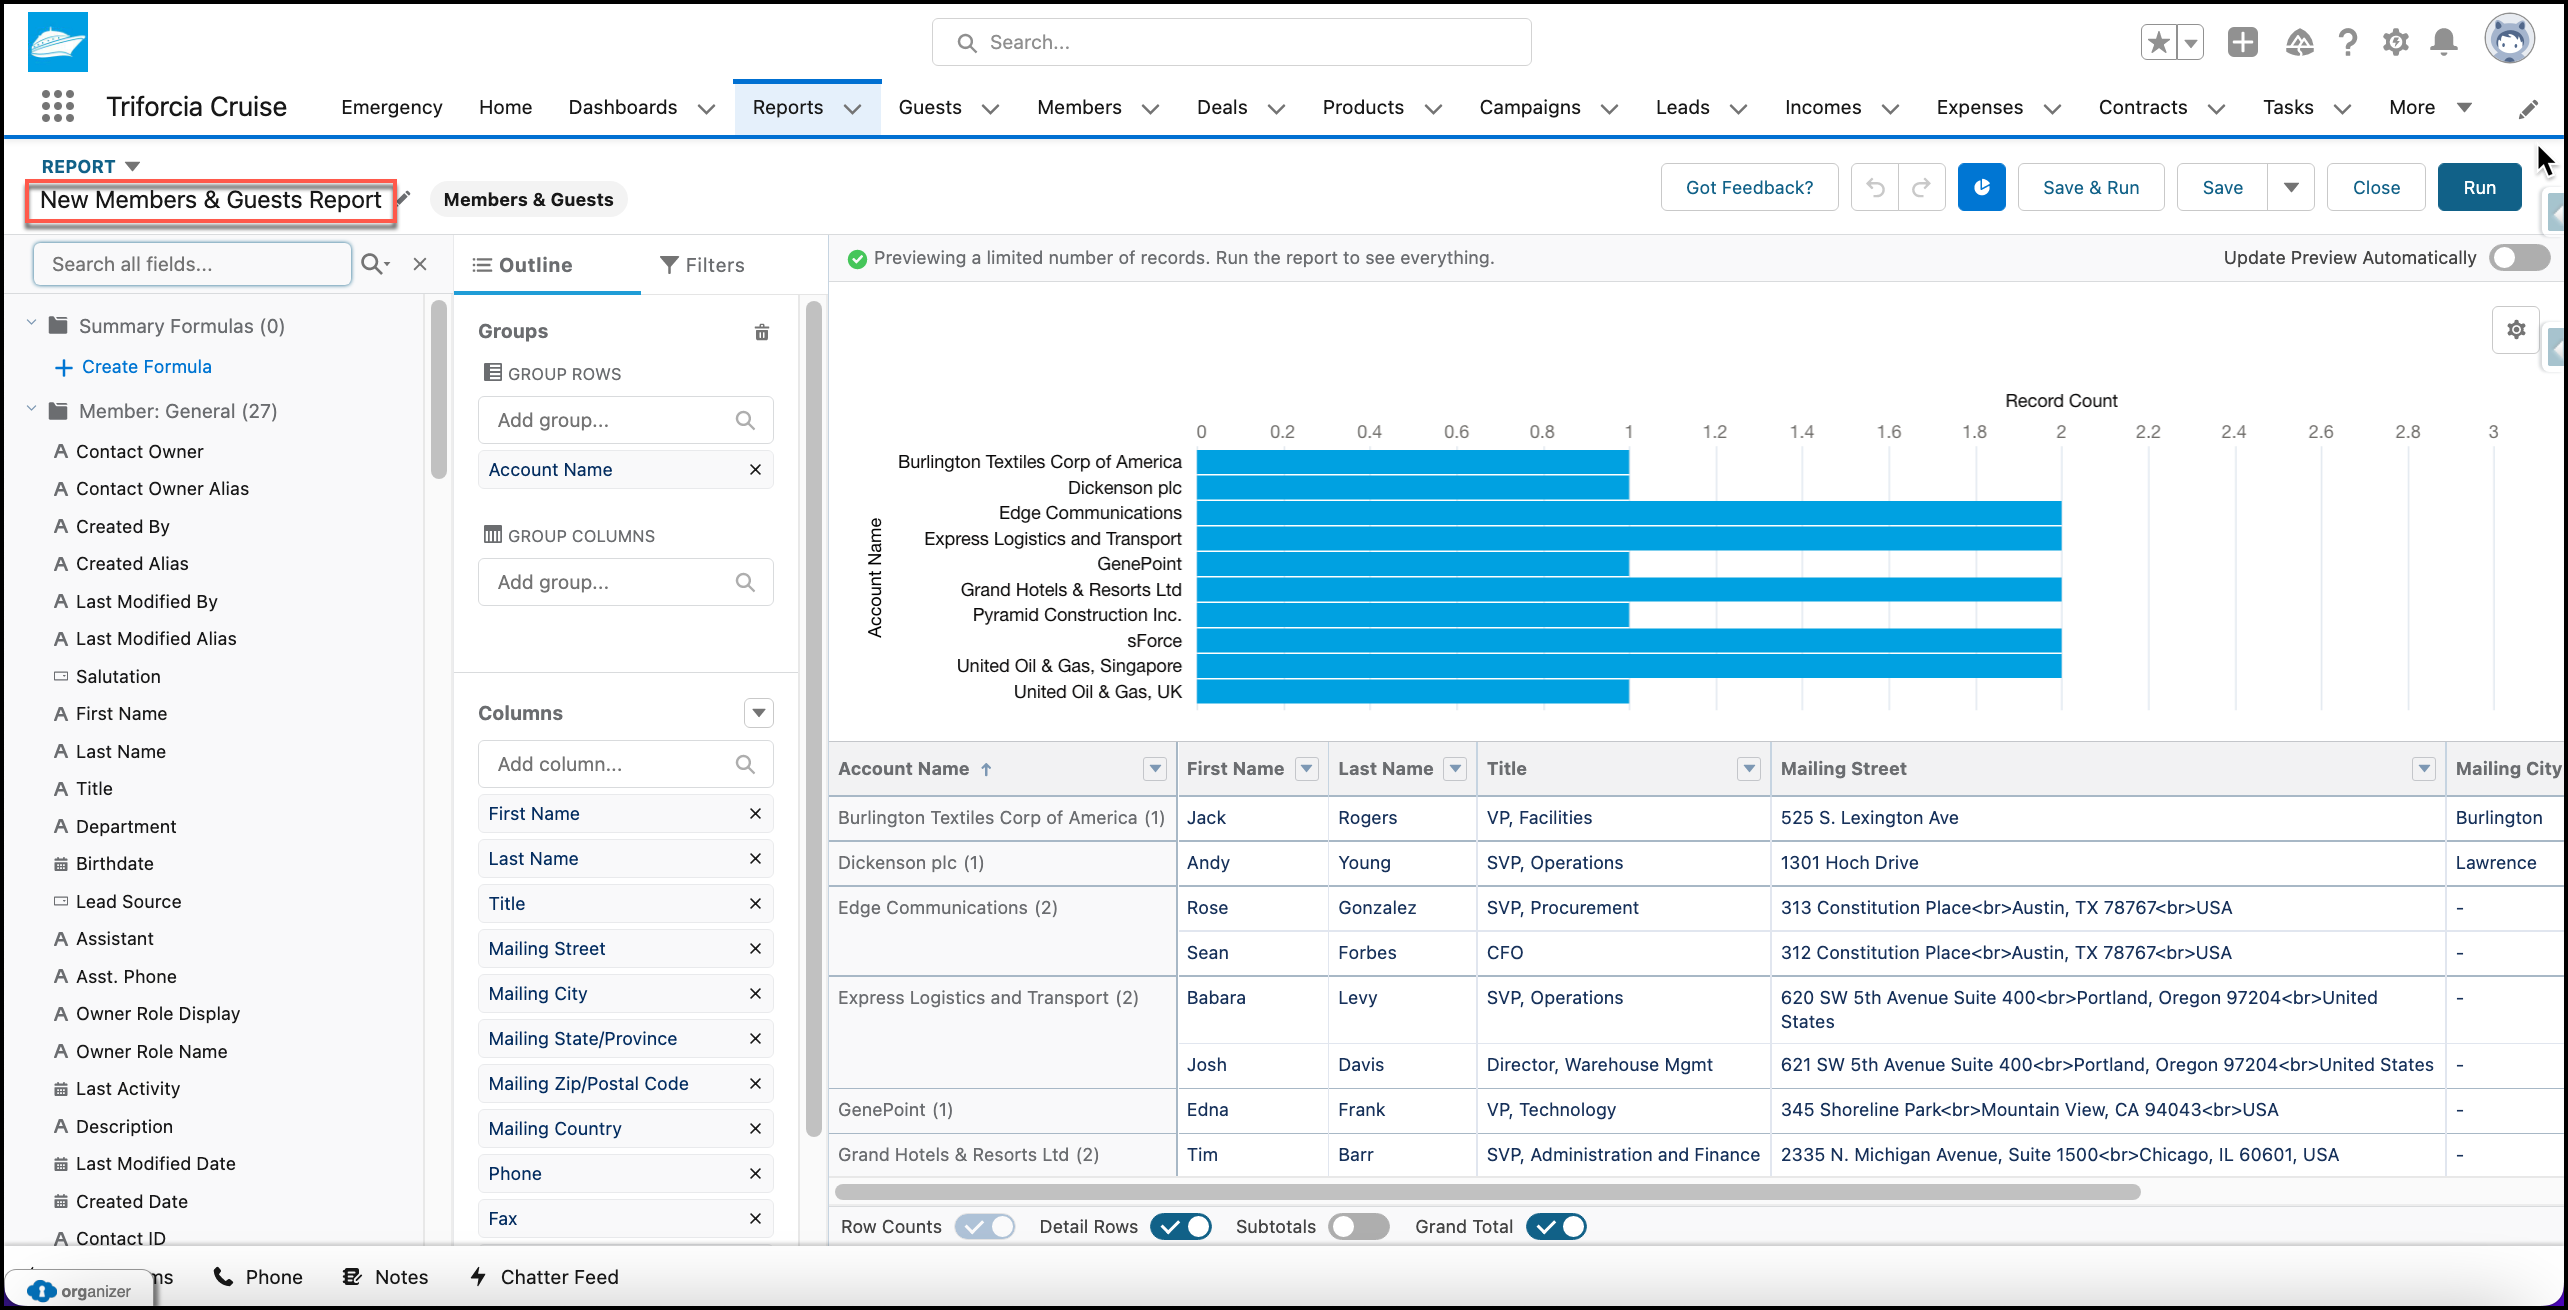The width and height of the screenshot is (2568, 1310).
Task: Open the Setup gear icon
Action: pos(2395,42)
